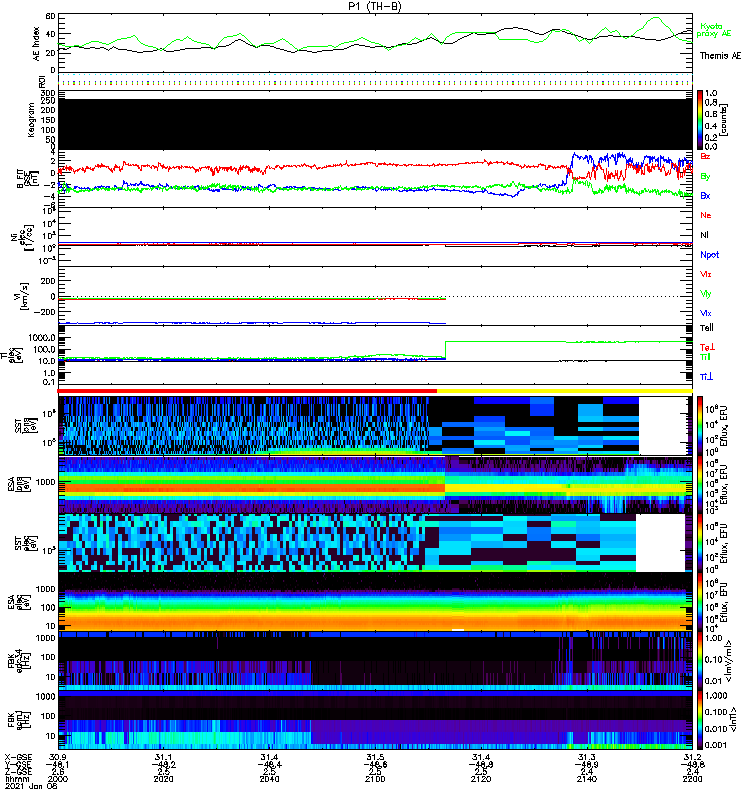Image resolution: width=750 pixels, height=800 pixels.
Task: Click the ROI dotted strip label
Action: pyautogui.click(x=42, y=82)
